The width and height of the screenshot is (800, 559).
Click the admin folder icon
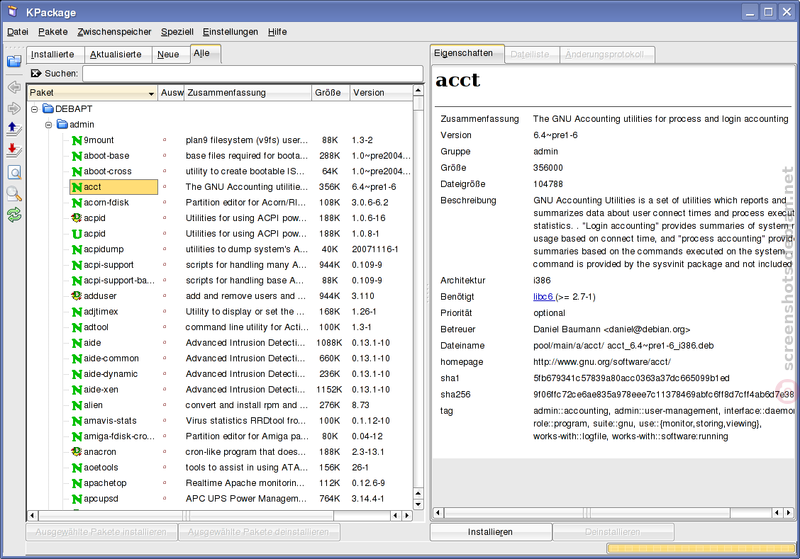62,124
